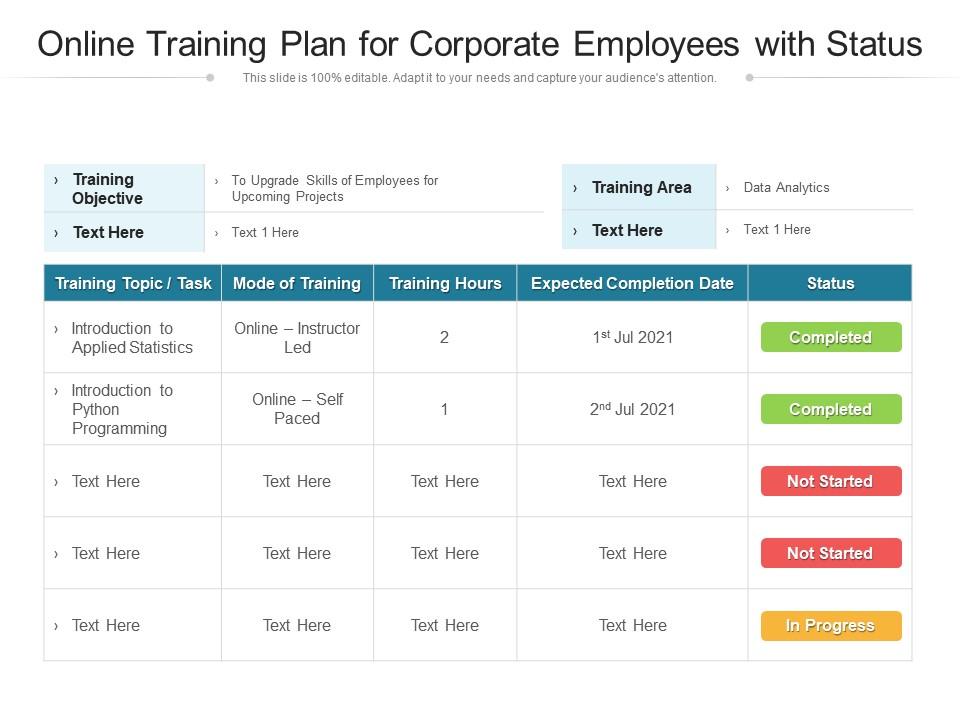
Task: Select the Online – Instructor Led cell
Action: coord(297,338)
